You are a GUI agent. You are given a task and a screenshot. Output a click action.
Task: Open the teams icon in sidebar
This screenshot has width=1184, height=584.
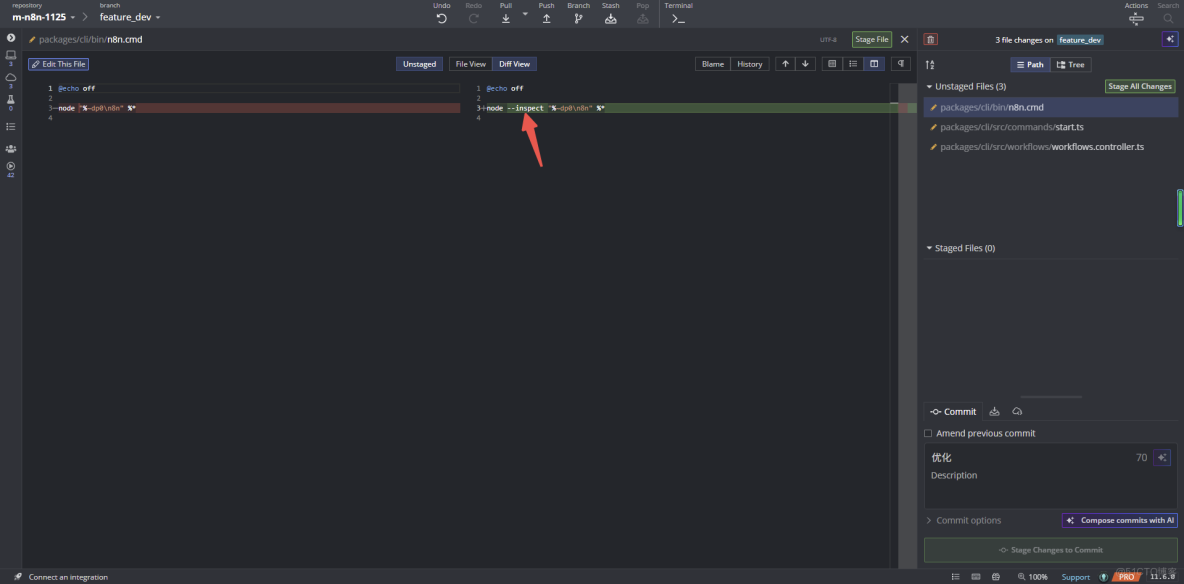pyautogui.click(x=11, y=149)
